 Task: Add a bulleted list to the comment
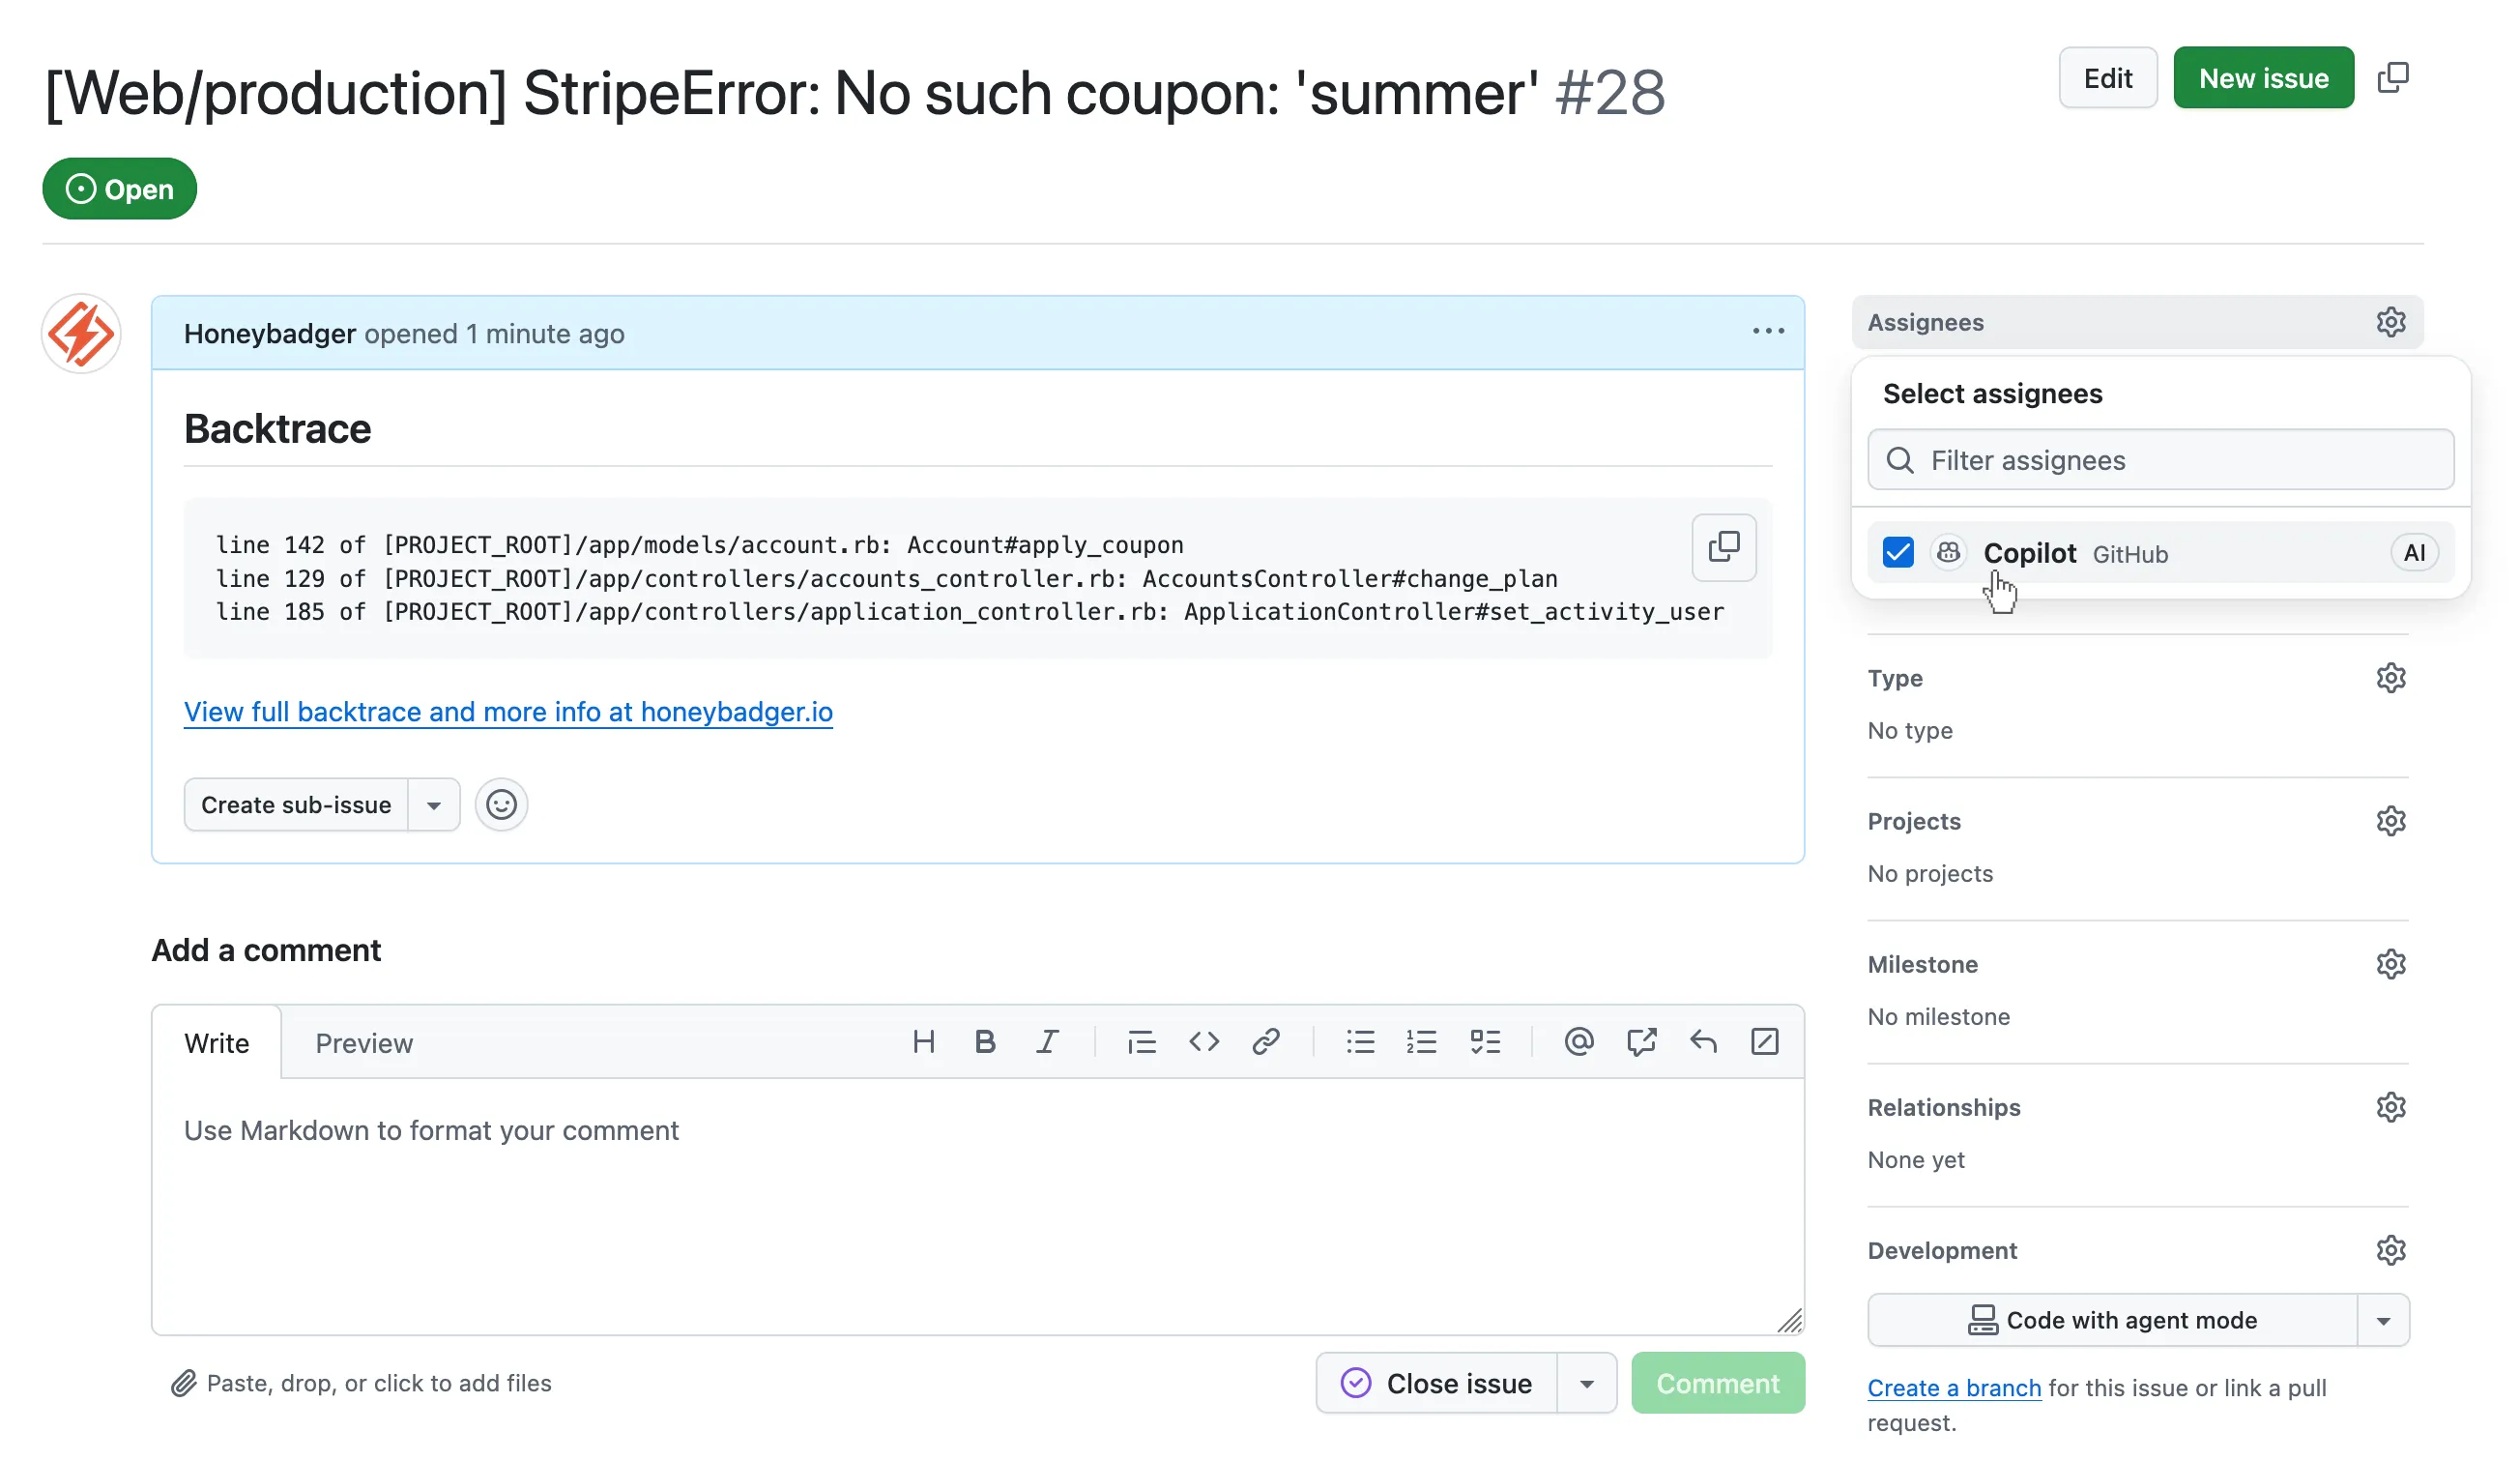1360,1042
